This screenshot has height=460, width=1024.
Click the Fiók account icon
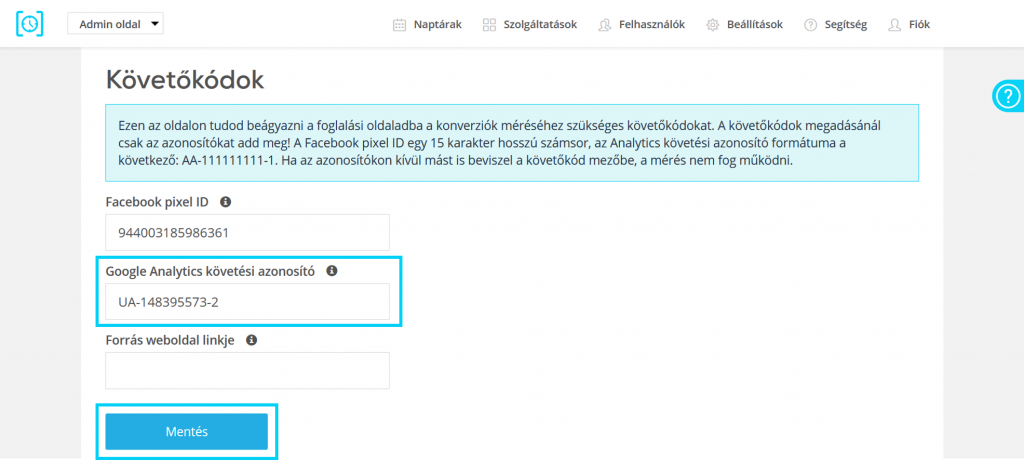[x=895, y=25]
